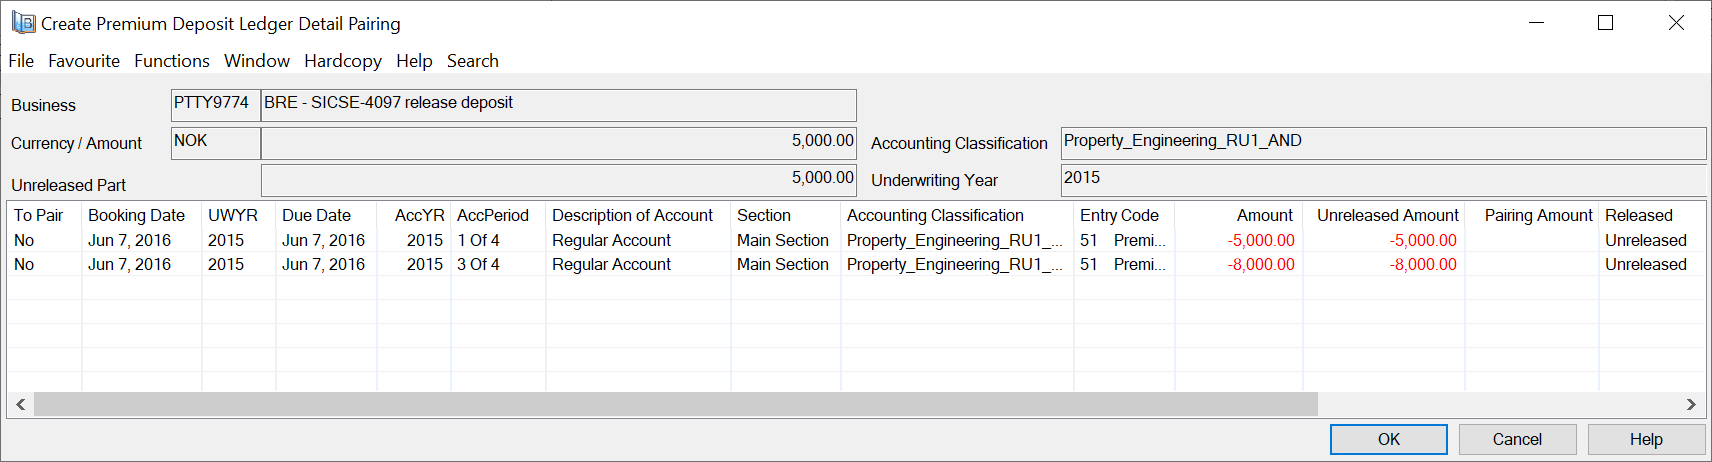Toggle To Pair for the 3 Of 4 row
Image resolution: width=1712 pixels, height=462 pixels.
(x=25, y=264)
